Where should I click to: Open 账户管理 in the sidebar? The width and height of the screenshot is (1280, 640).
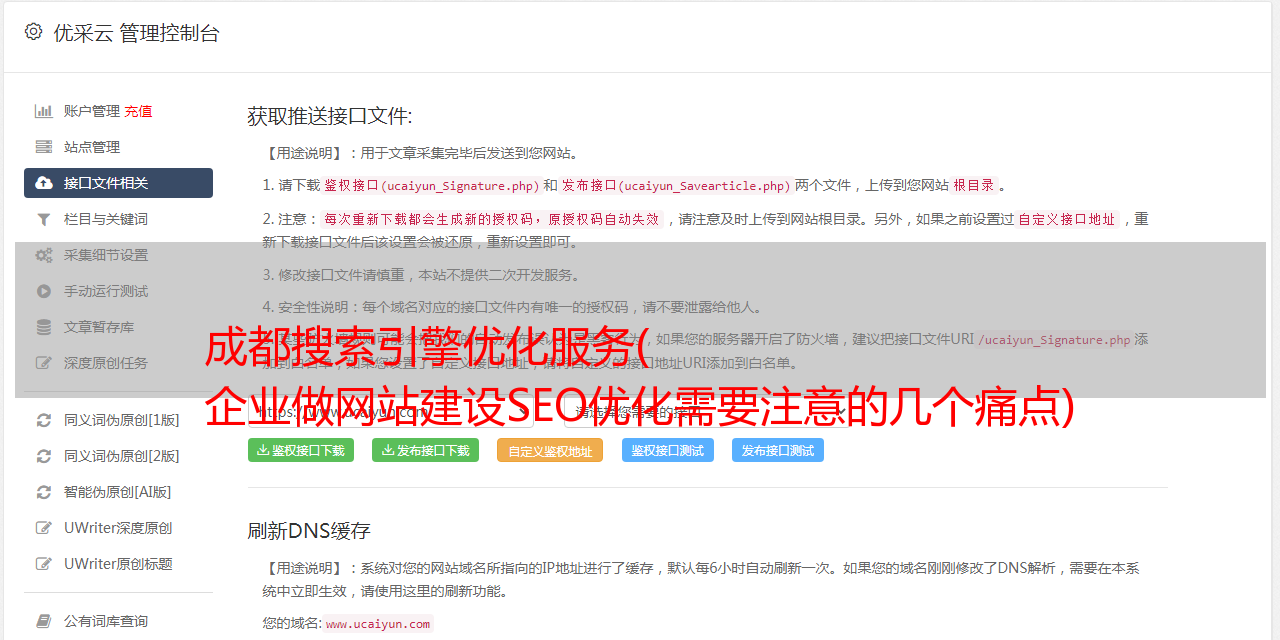92,111
